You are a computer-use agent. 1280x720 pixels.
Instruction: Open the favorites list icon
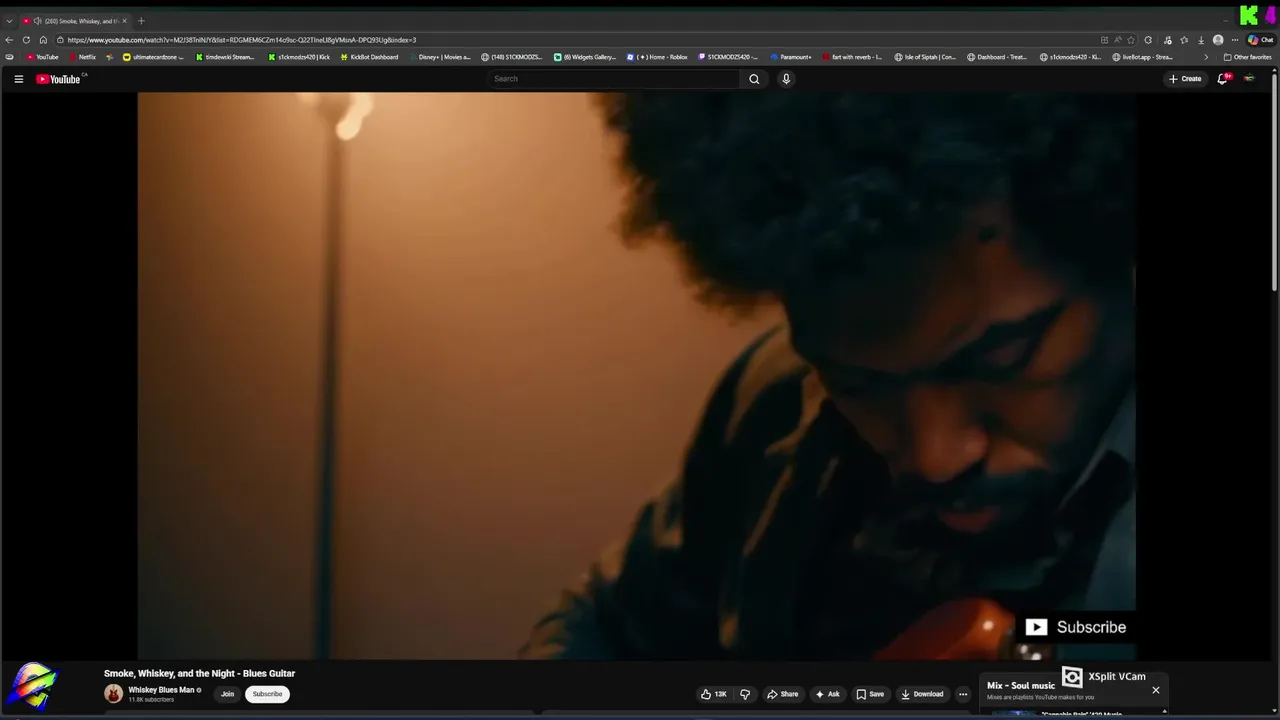click(1184, 40)
